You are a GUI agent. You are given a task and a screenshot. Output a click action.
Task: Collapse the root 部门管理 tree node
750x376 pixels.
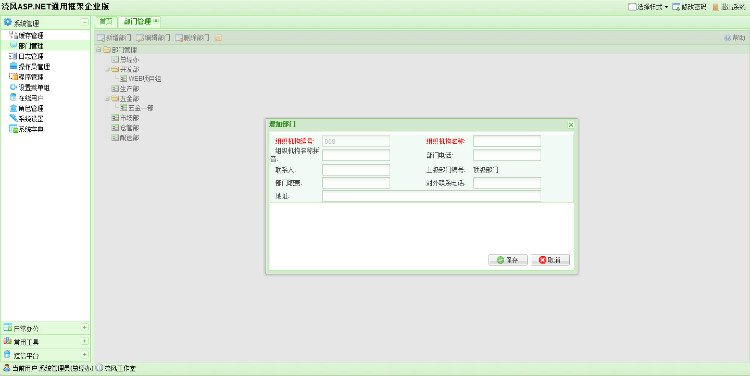(x=99, y=50)
